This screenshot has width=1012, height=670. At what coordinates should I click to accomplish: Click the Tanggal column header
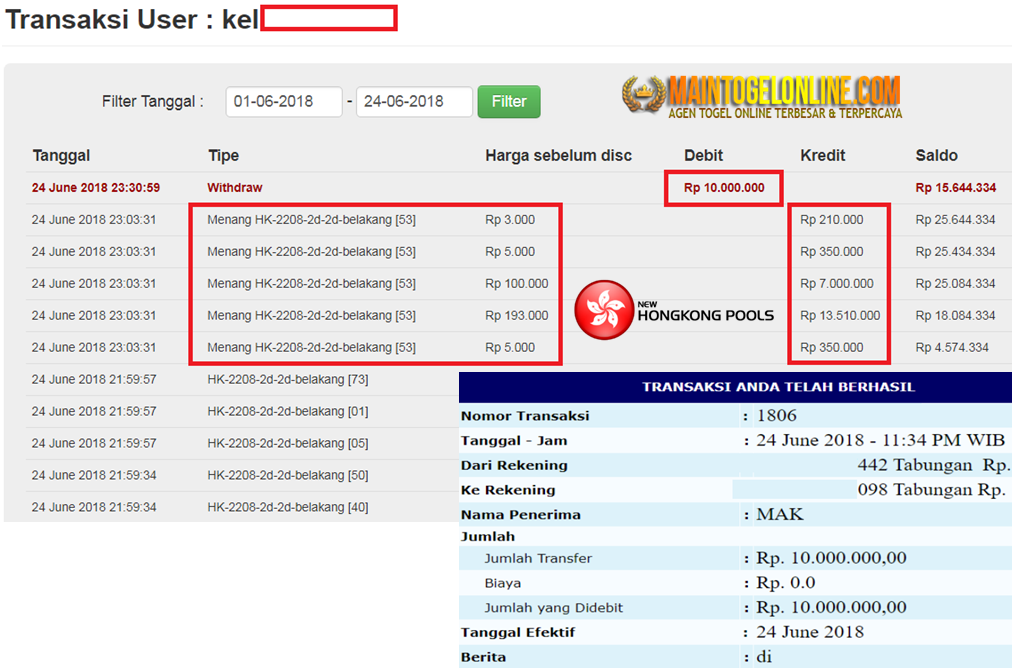click(61, 156)
